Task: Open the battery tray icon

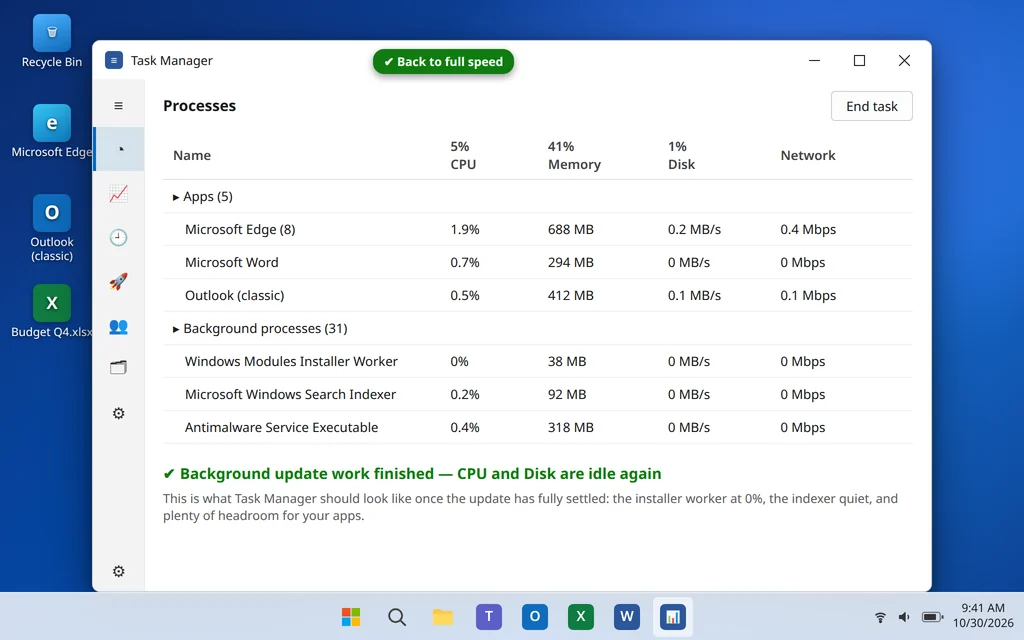Action: (x=933, y=616)
